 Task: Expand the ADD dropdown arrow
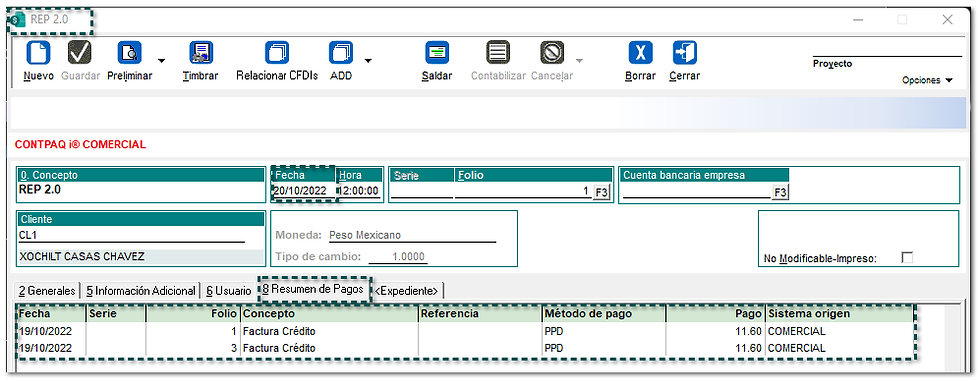tap(368, 61)
